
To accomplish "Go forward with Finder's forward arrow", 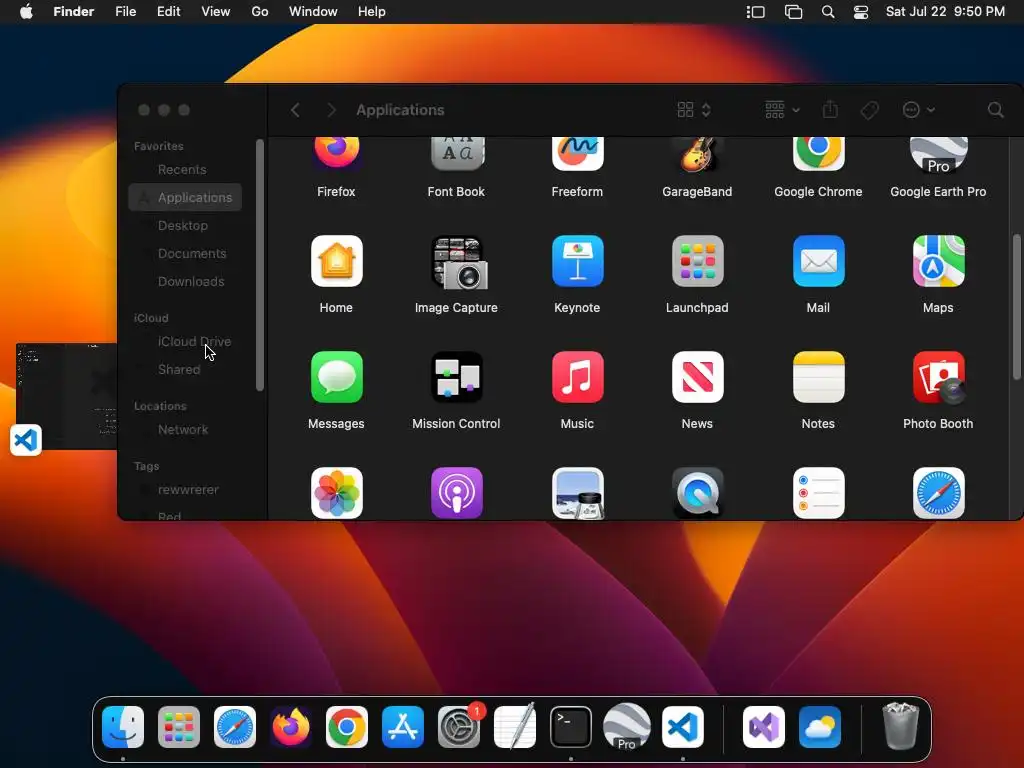I will click(331, 110).
